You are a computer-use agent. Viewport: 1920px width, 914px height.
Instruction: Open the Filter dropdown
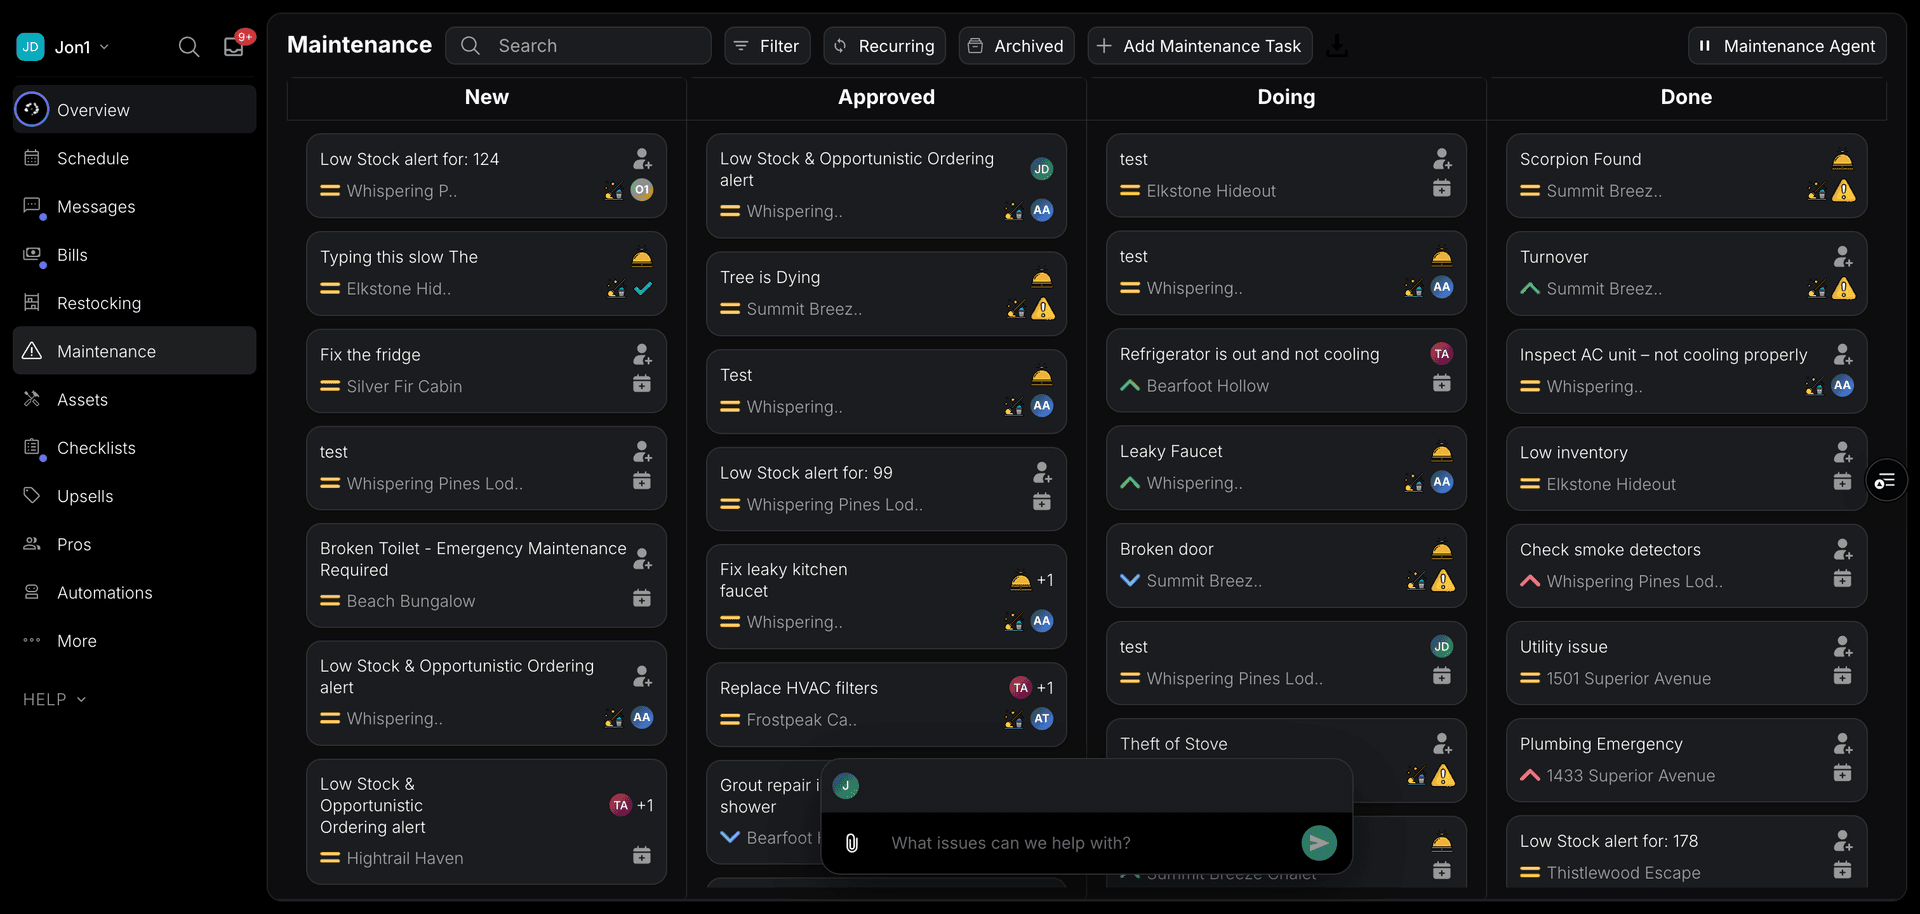tap(766, 45)
